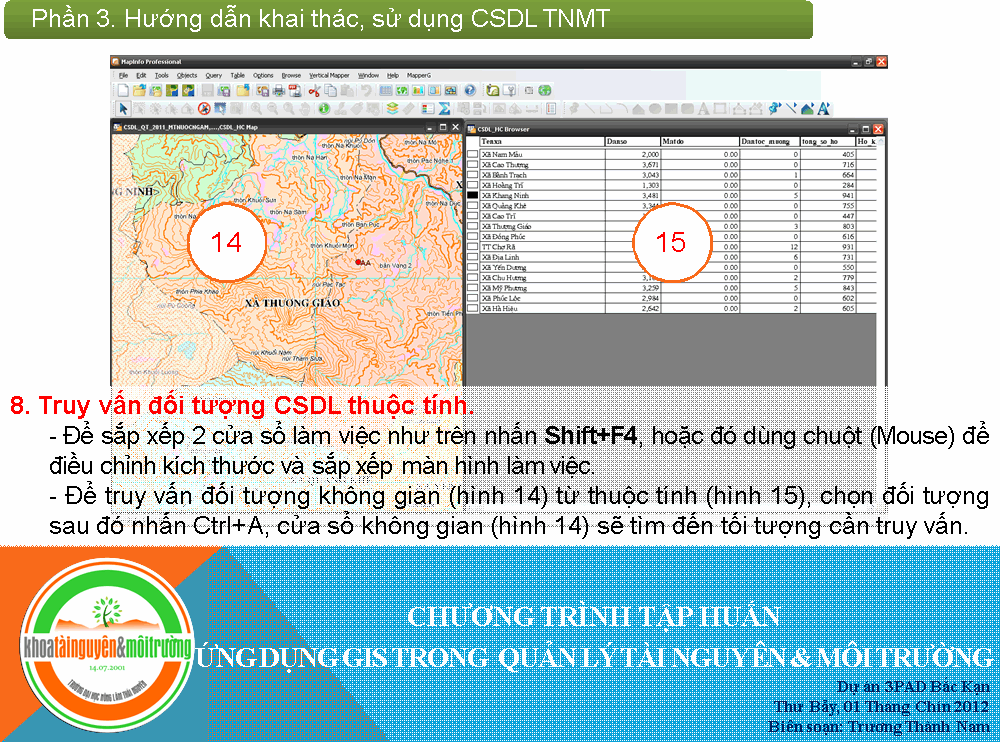
Task: Toggle row selector for TT Chợ Rã
Action: tap(473, 246)
